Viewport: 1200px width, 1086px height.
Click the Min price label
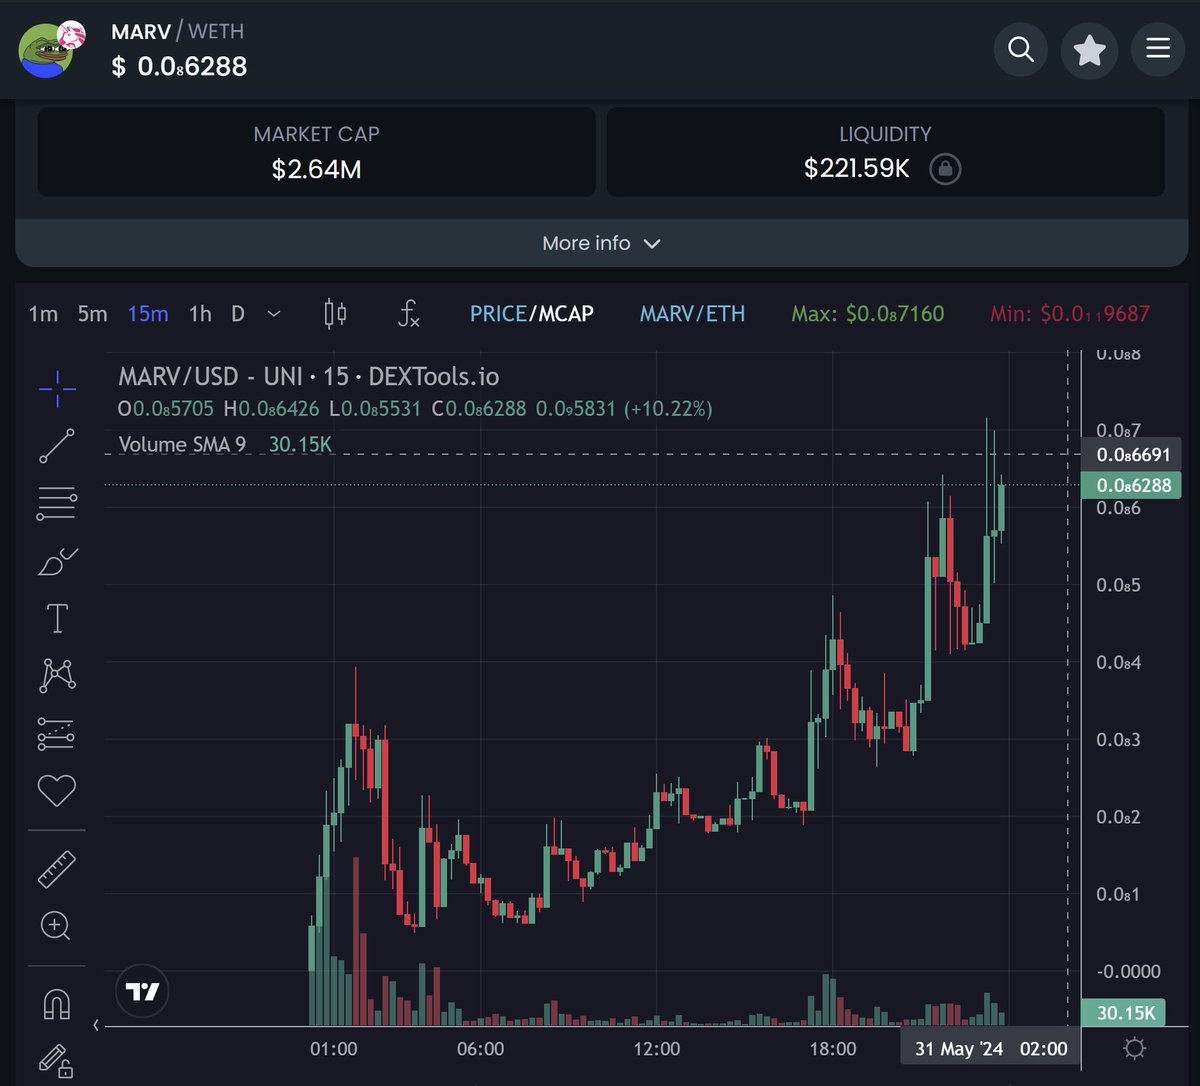1070,314
